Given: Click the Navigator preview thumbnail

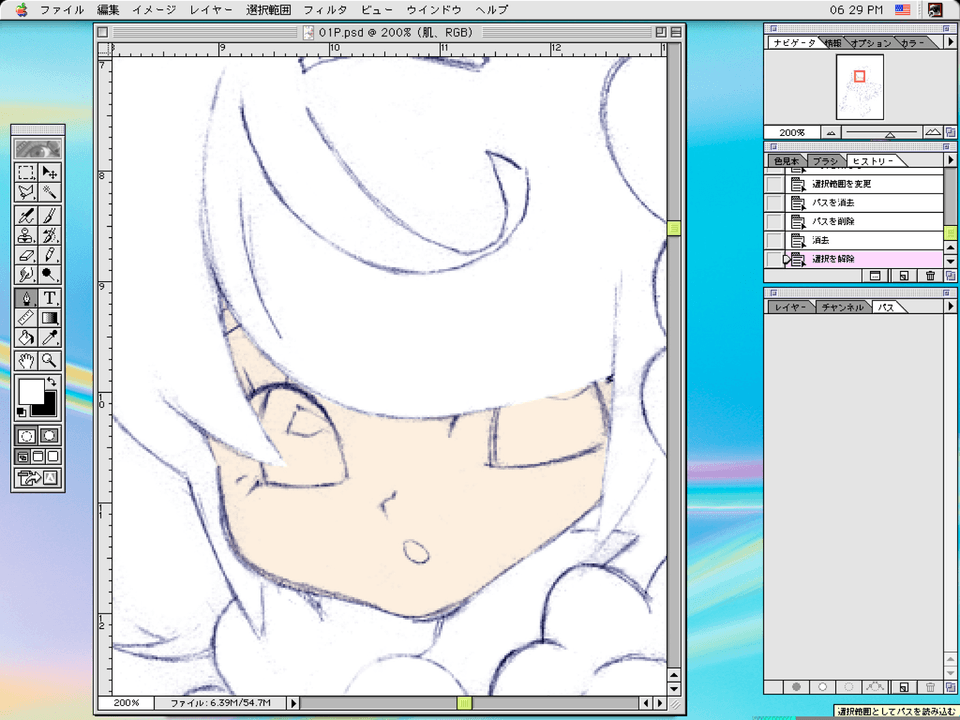Looking at the screenshot, I should point(858,87).
